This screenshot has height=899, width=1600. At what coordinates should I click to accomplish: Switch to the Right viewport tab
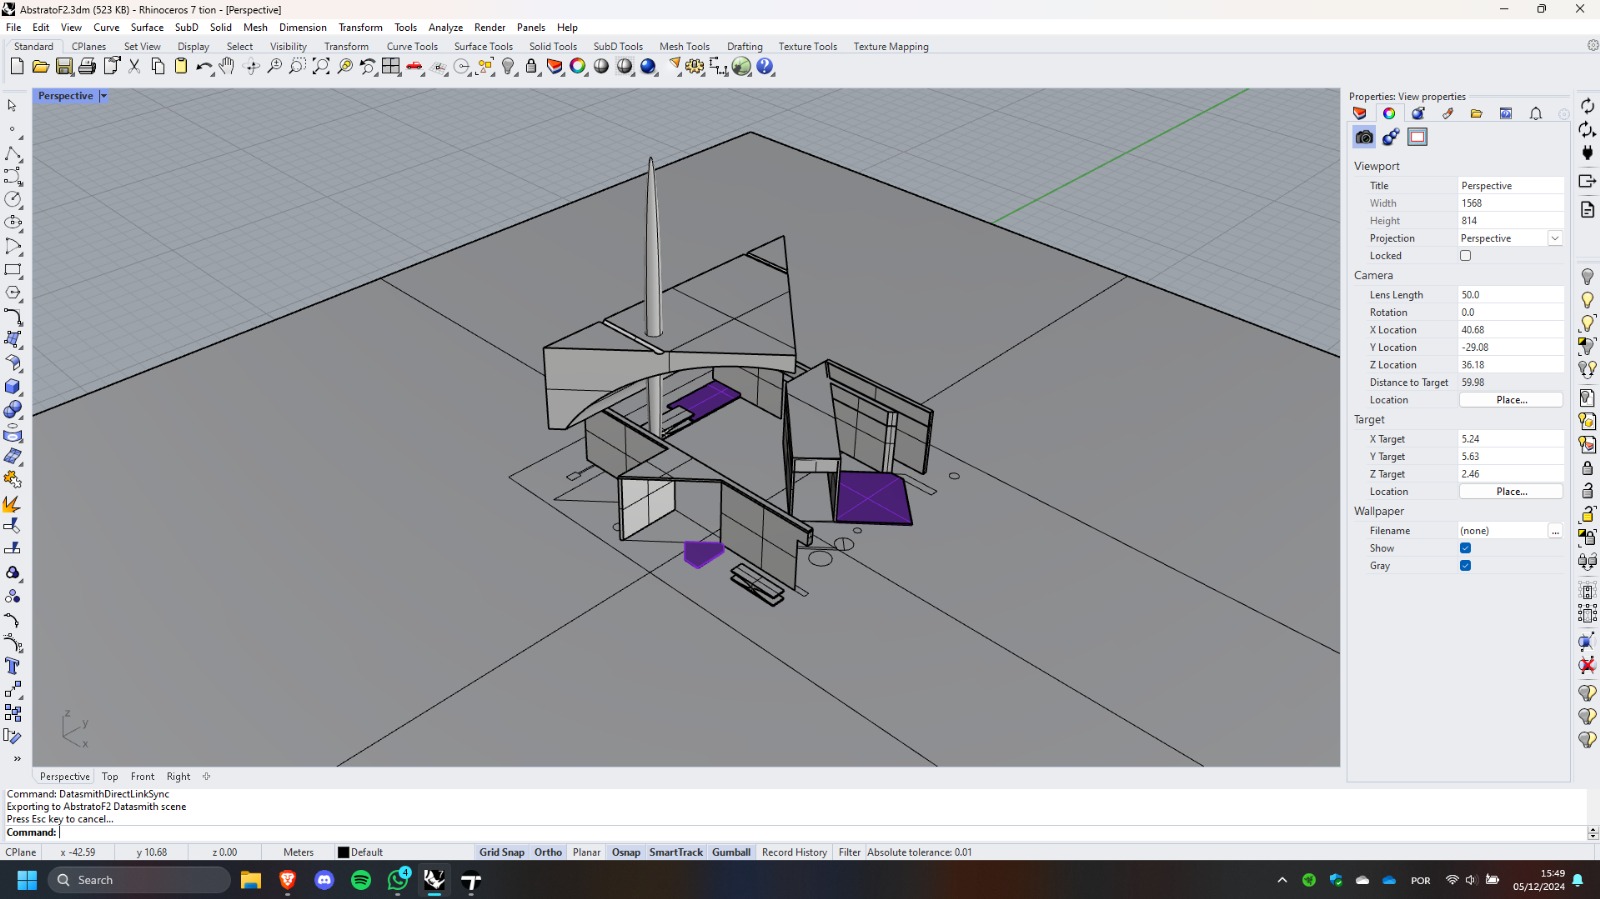[178, 776]
